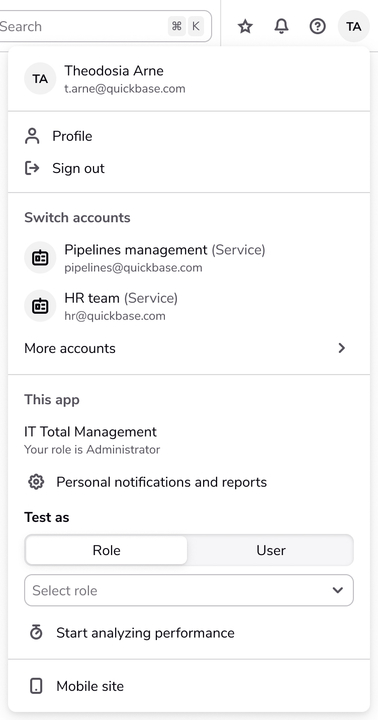Select the Role option under Test as
The width and height of the screenshot is (378, 720).
tap(107, 550)
